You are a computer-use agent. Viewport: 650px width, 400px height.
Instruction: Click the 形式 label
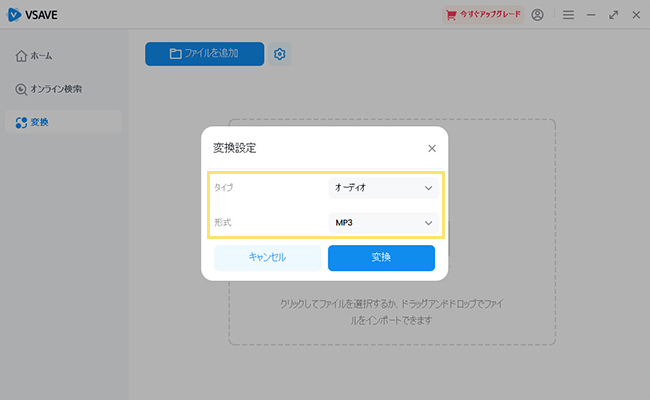pos(223,223)
